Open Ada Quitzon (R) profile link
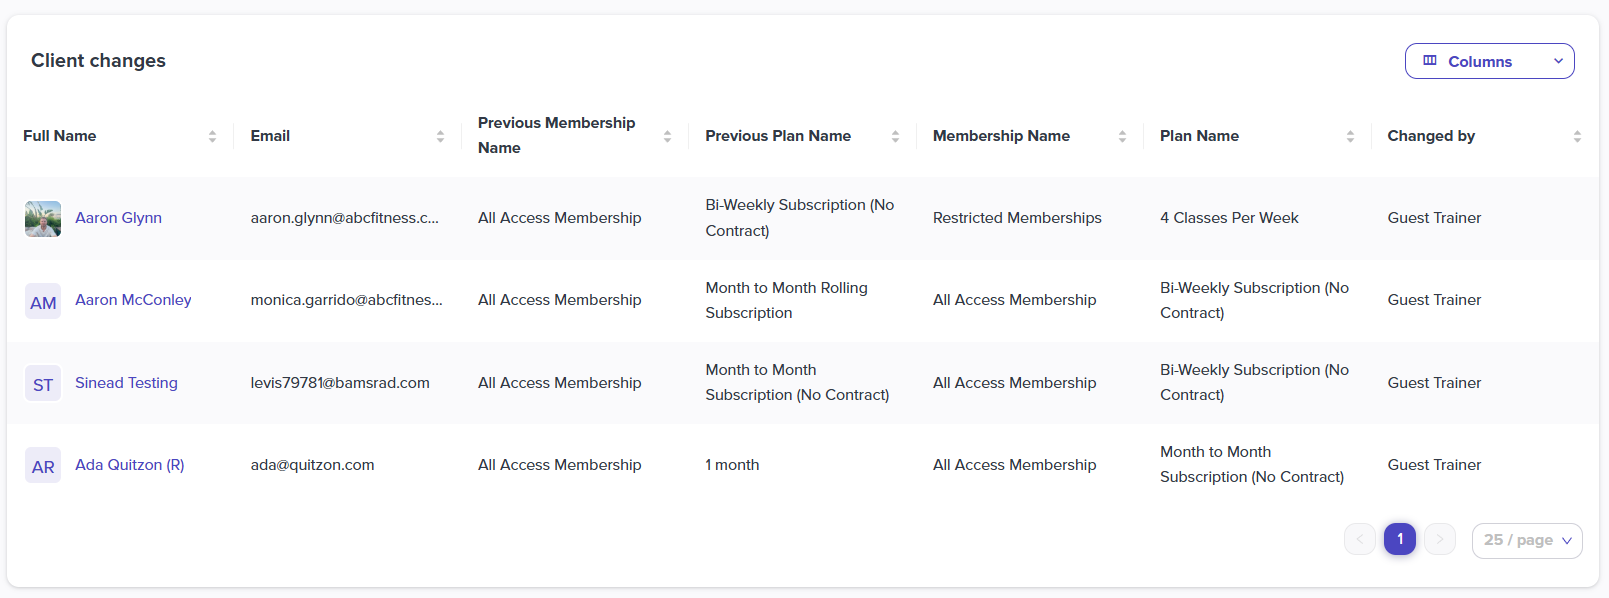This screenshot has height=598, width=1609. (x=130, y=465)
